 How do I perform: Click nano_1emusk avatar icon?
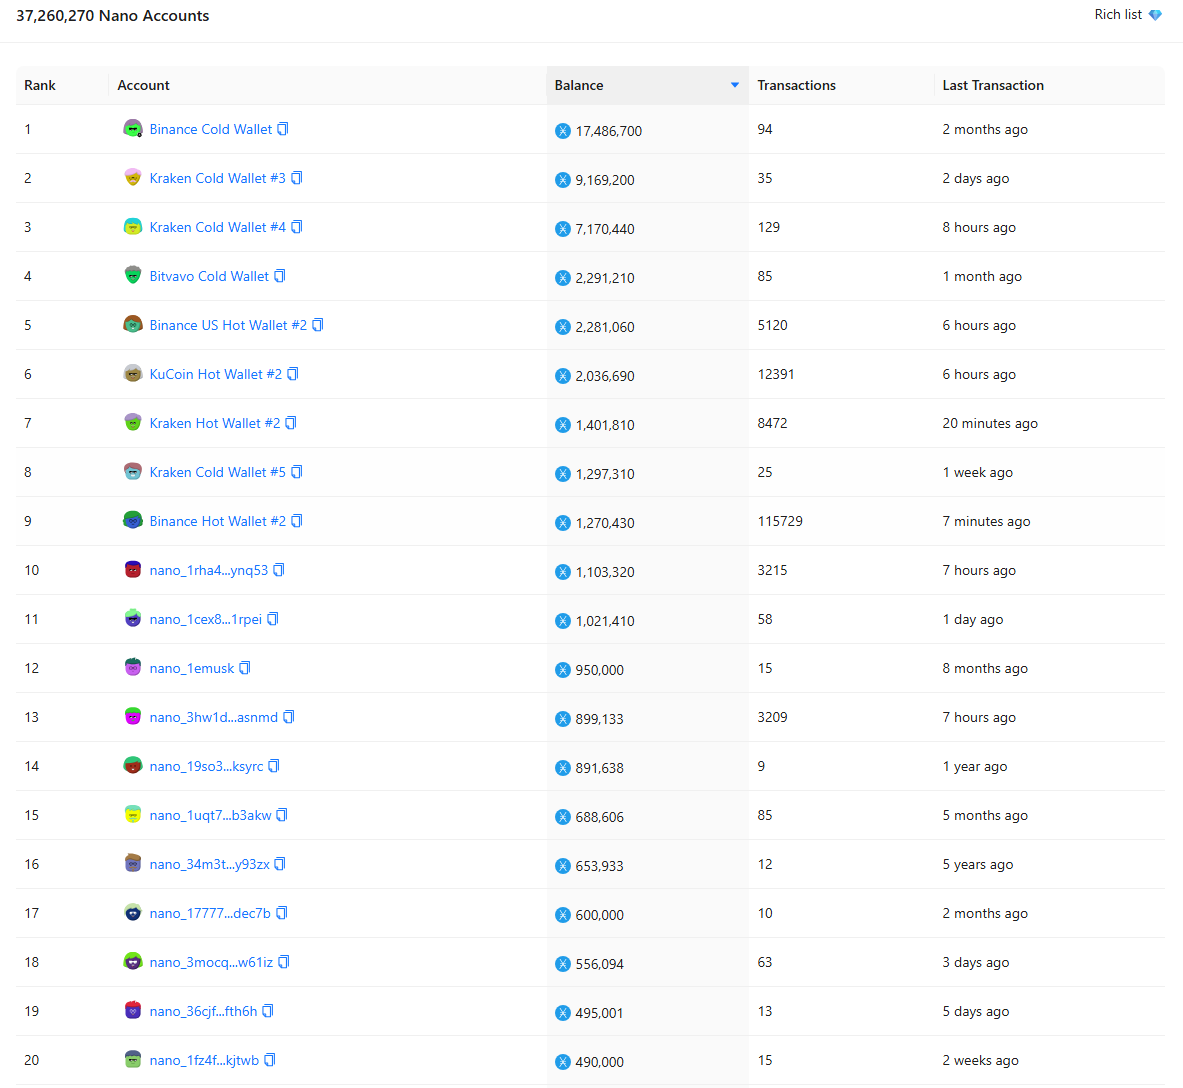[x=133, y=668]
